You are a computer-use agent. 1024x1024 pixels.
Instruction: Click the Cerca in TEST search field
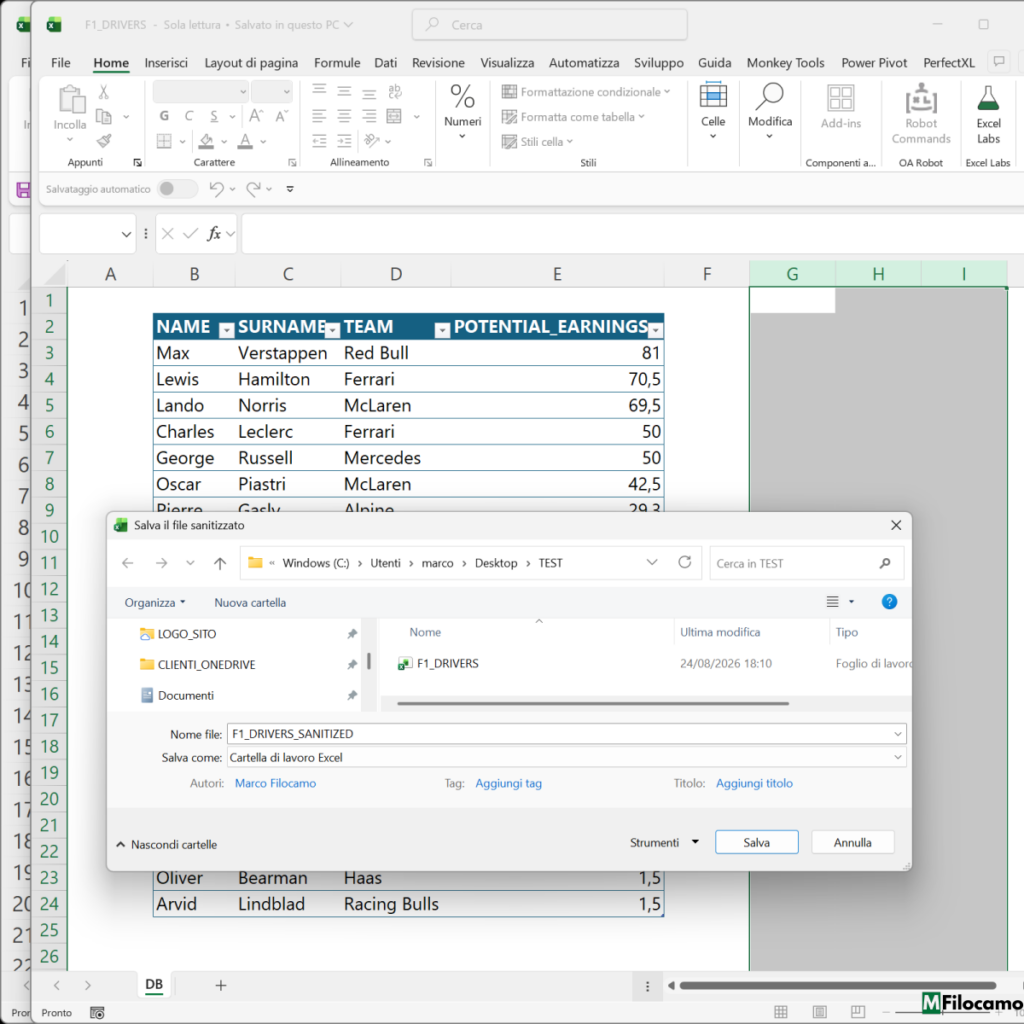point(807,563)
